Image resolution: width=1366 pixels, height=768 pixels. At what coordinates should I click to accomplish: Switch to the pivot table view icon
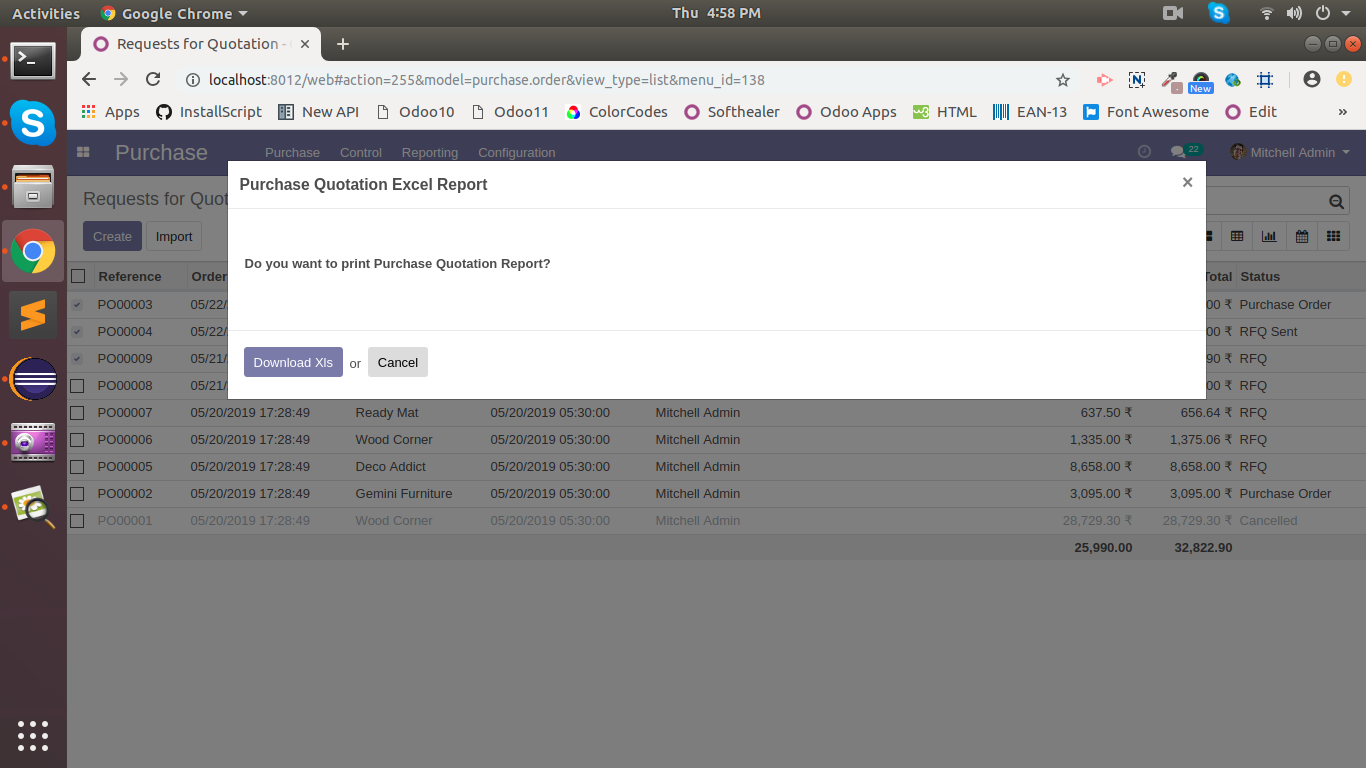point(1237,236)
